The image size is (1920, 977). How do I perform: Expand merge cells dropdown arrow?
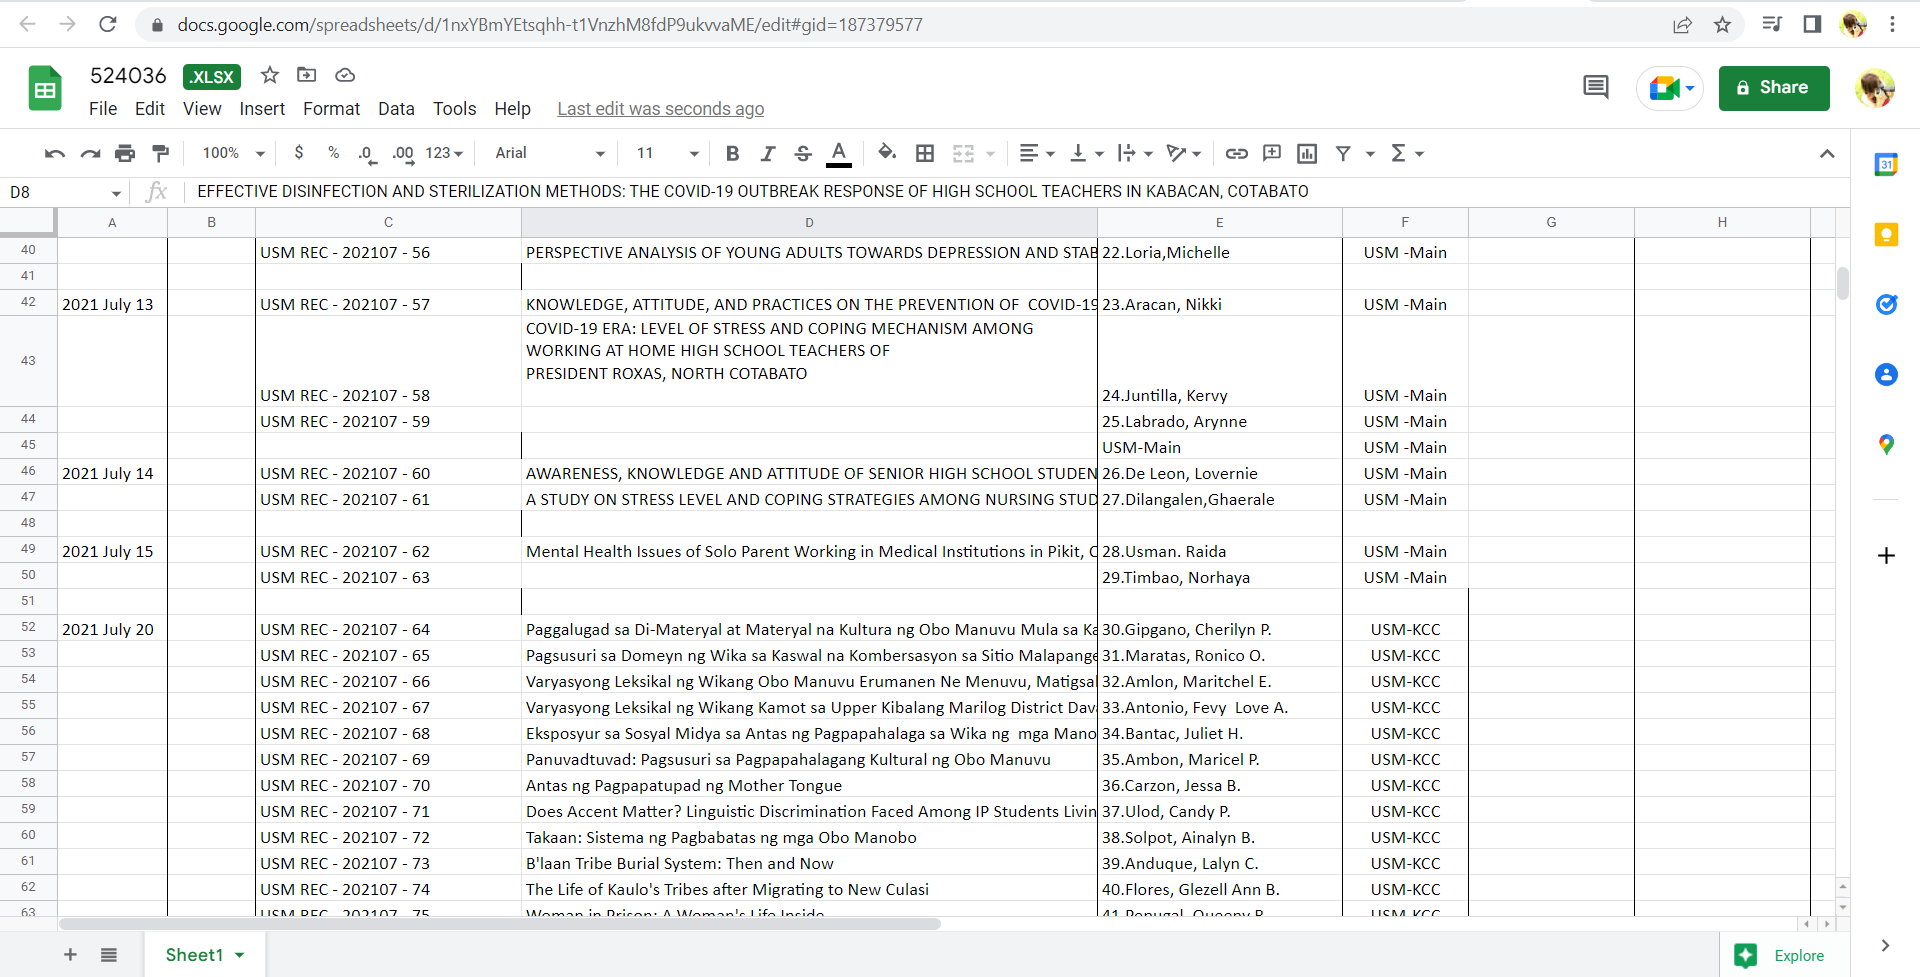click(x=990, y=153)
